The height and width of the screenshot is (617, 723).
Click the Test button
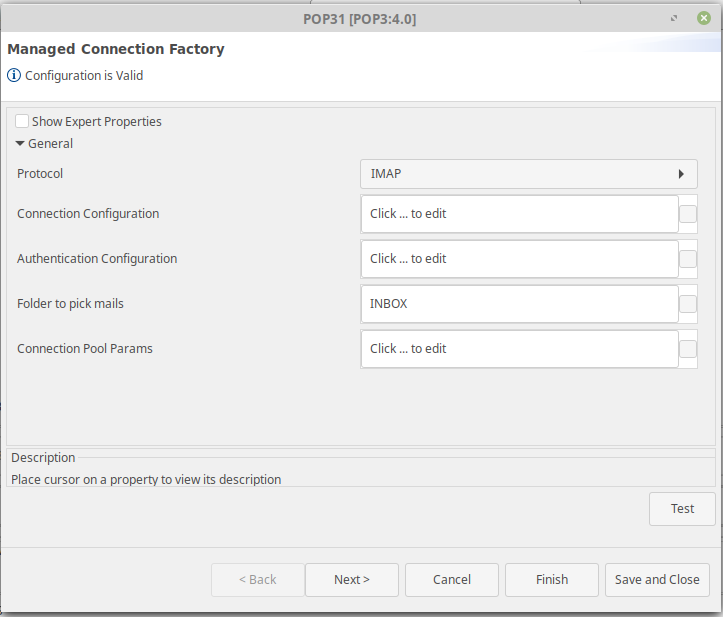pyautogui.click(x=682, y=509)
